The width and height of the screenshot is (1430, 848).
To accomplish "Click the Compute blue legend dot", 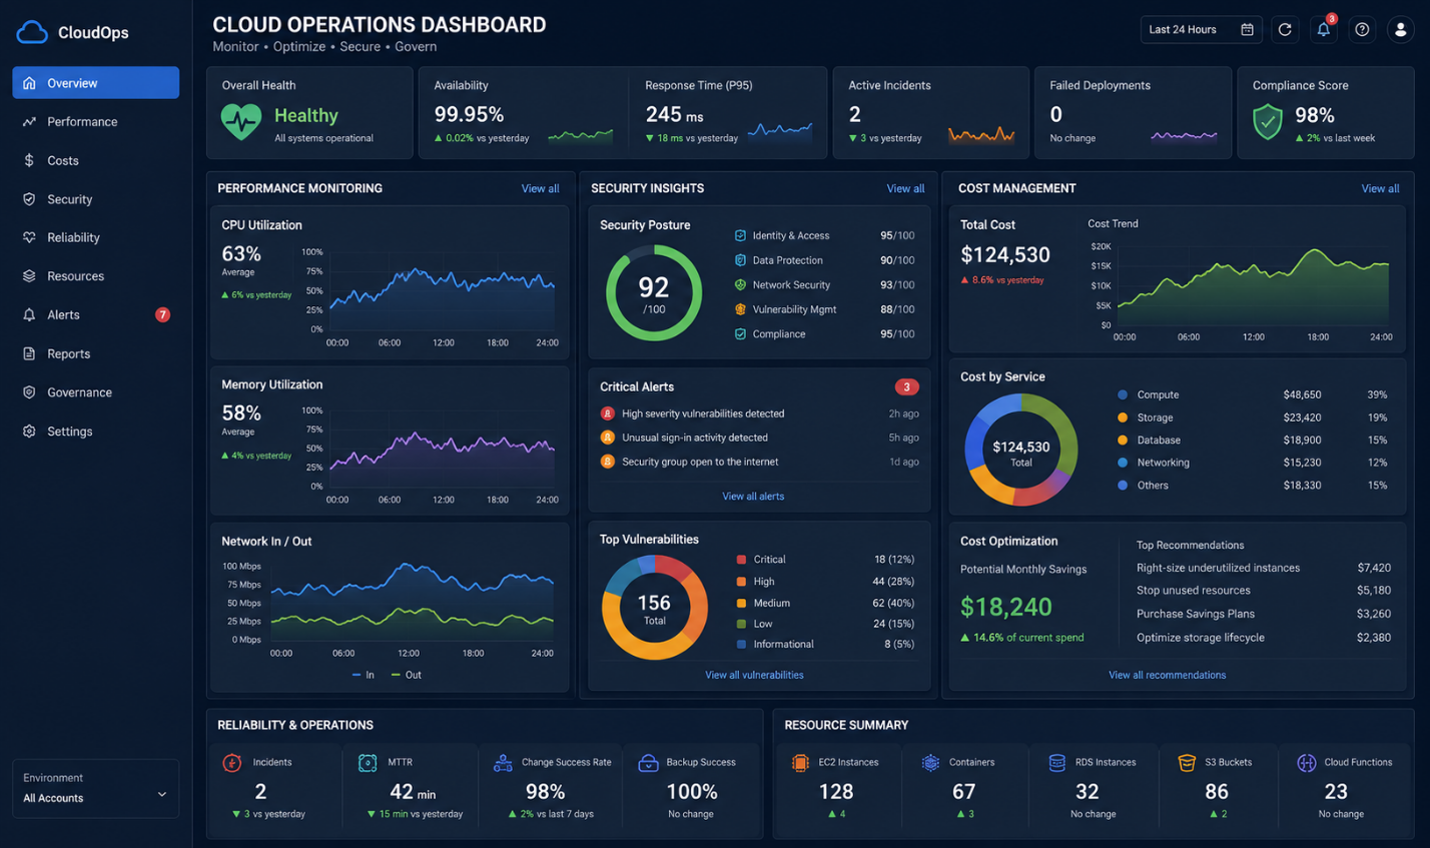I will [1123, 395].
